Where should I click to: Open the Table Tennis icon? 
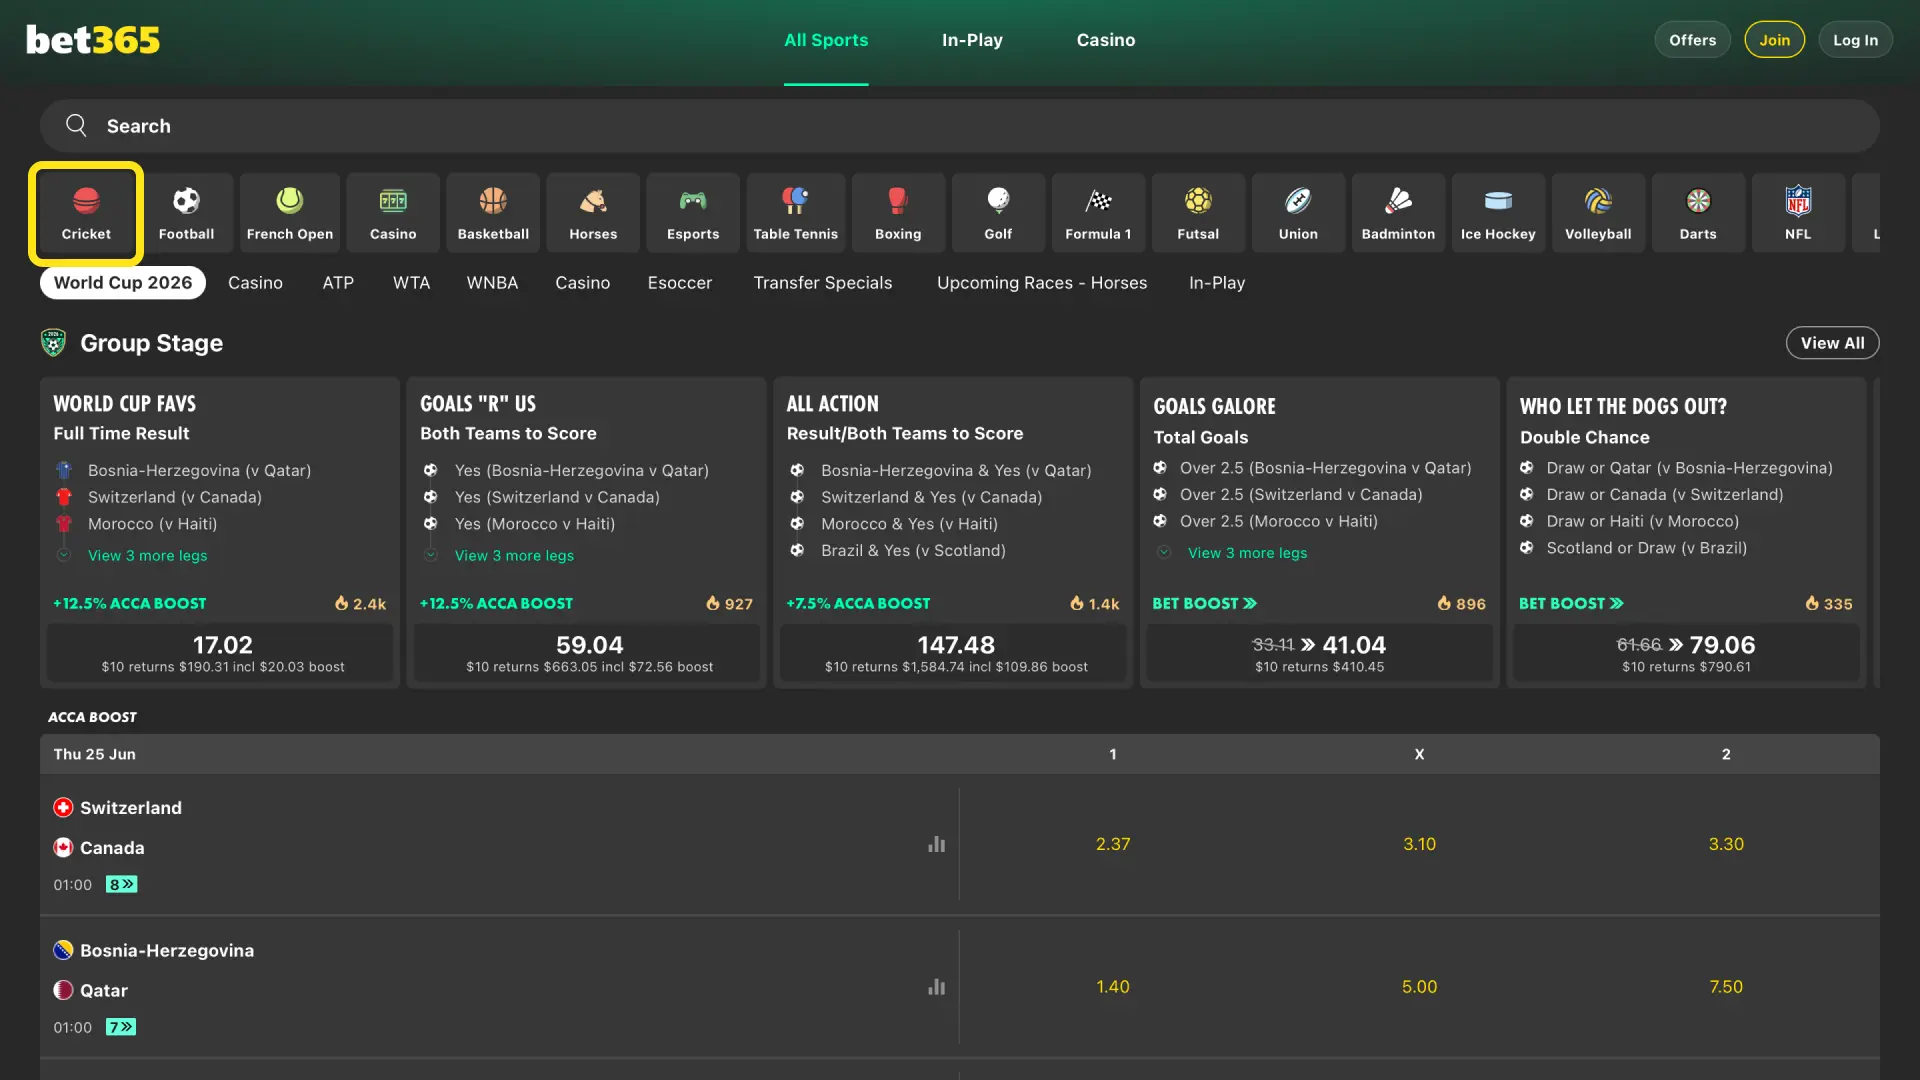(796, 213)
